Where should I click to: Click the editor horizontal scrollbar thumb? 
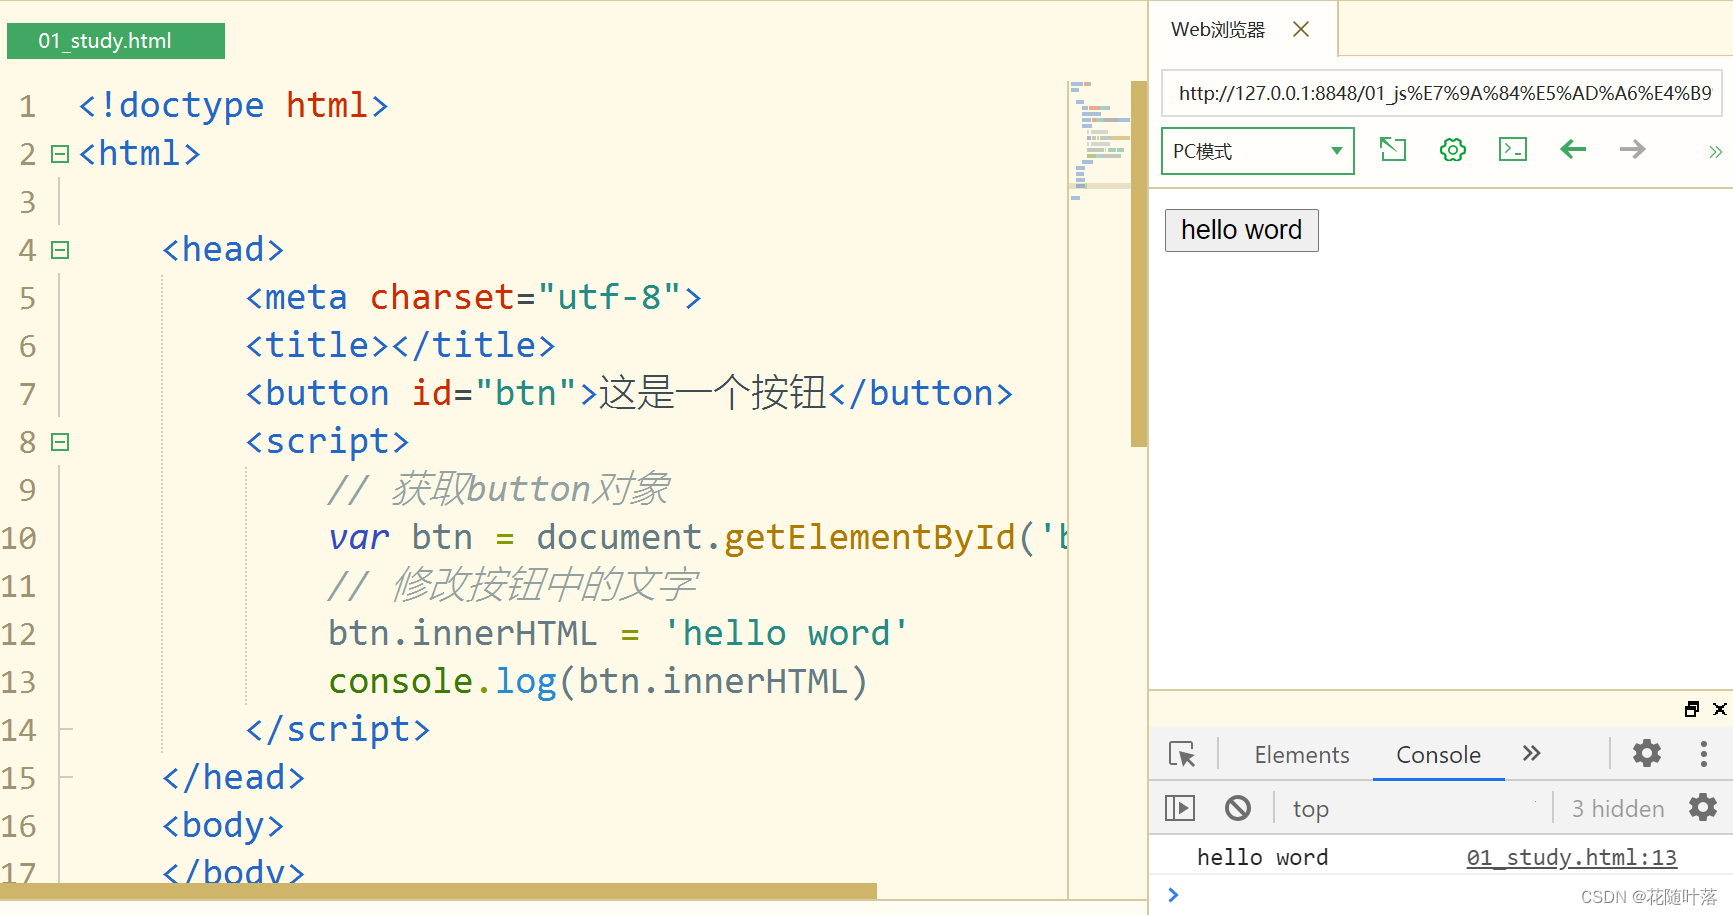pyautogui.click(x=438, y=891)
